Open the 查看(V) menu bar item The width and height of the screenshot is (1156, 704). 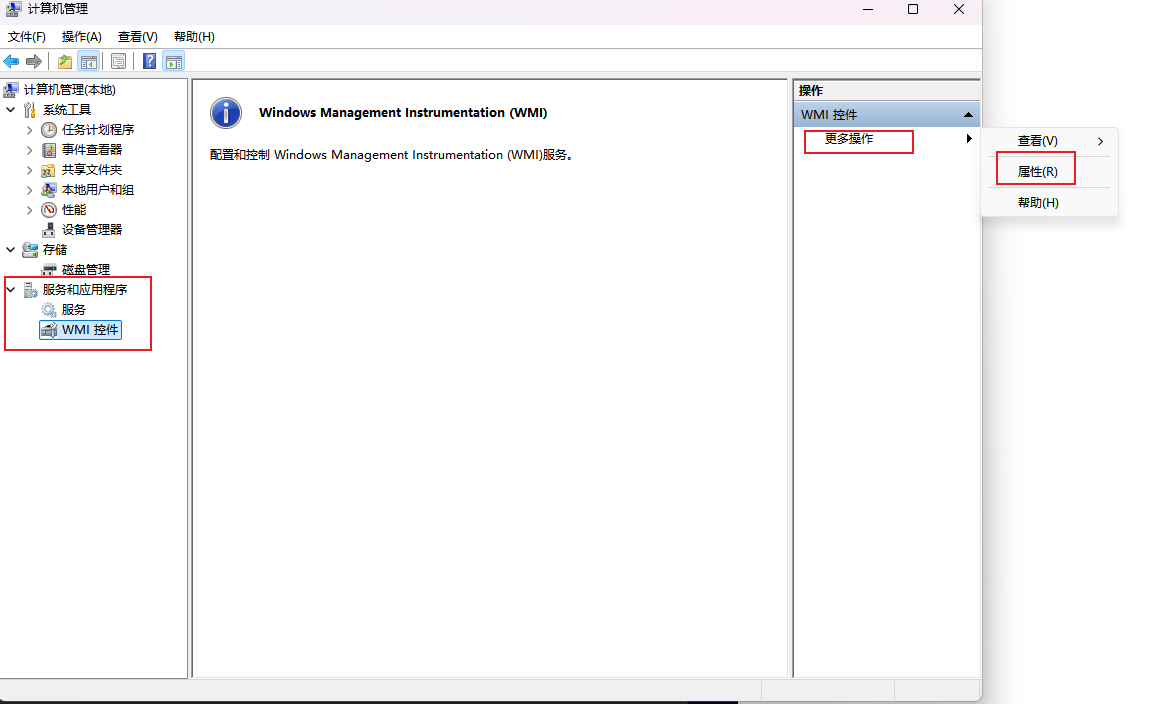tap(138, 37)
